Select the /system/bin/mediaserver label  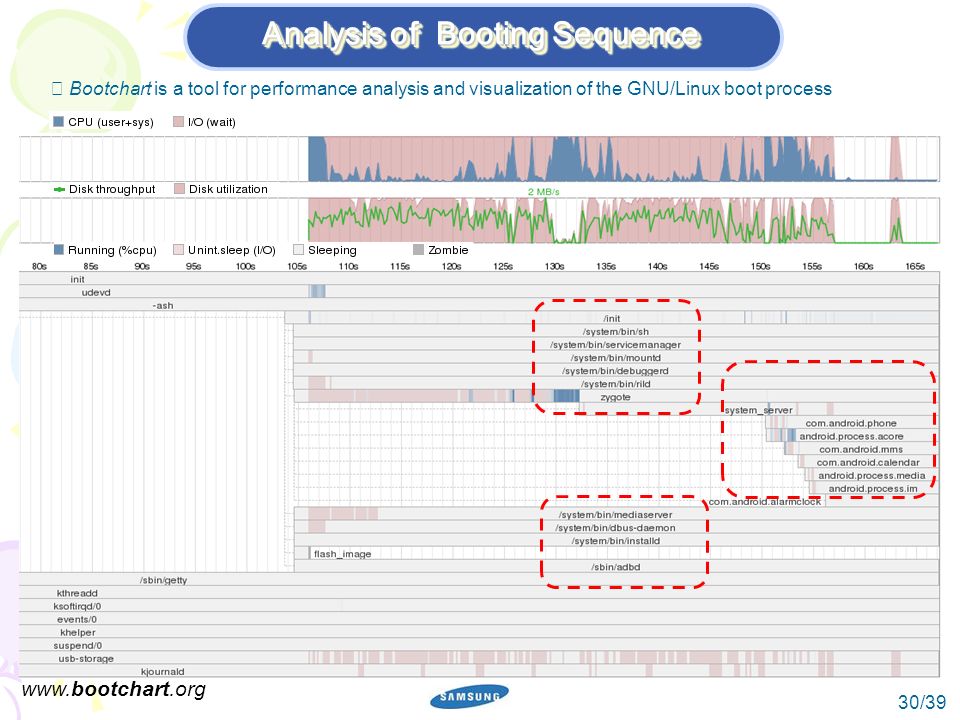pyautogui.click(x=615, y=515)
